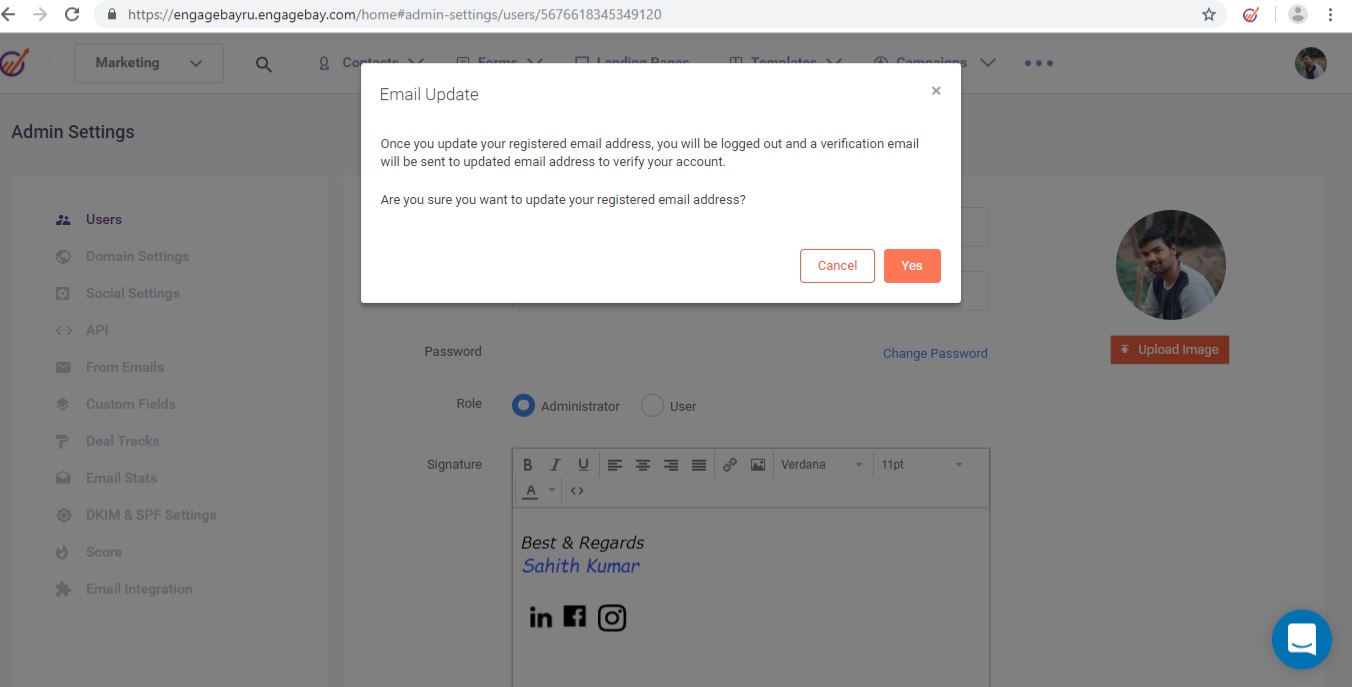Click the center align icon in editor
The image size is (1352, 687).
pos(643,465)
